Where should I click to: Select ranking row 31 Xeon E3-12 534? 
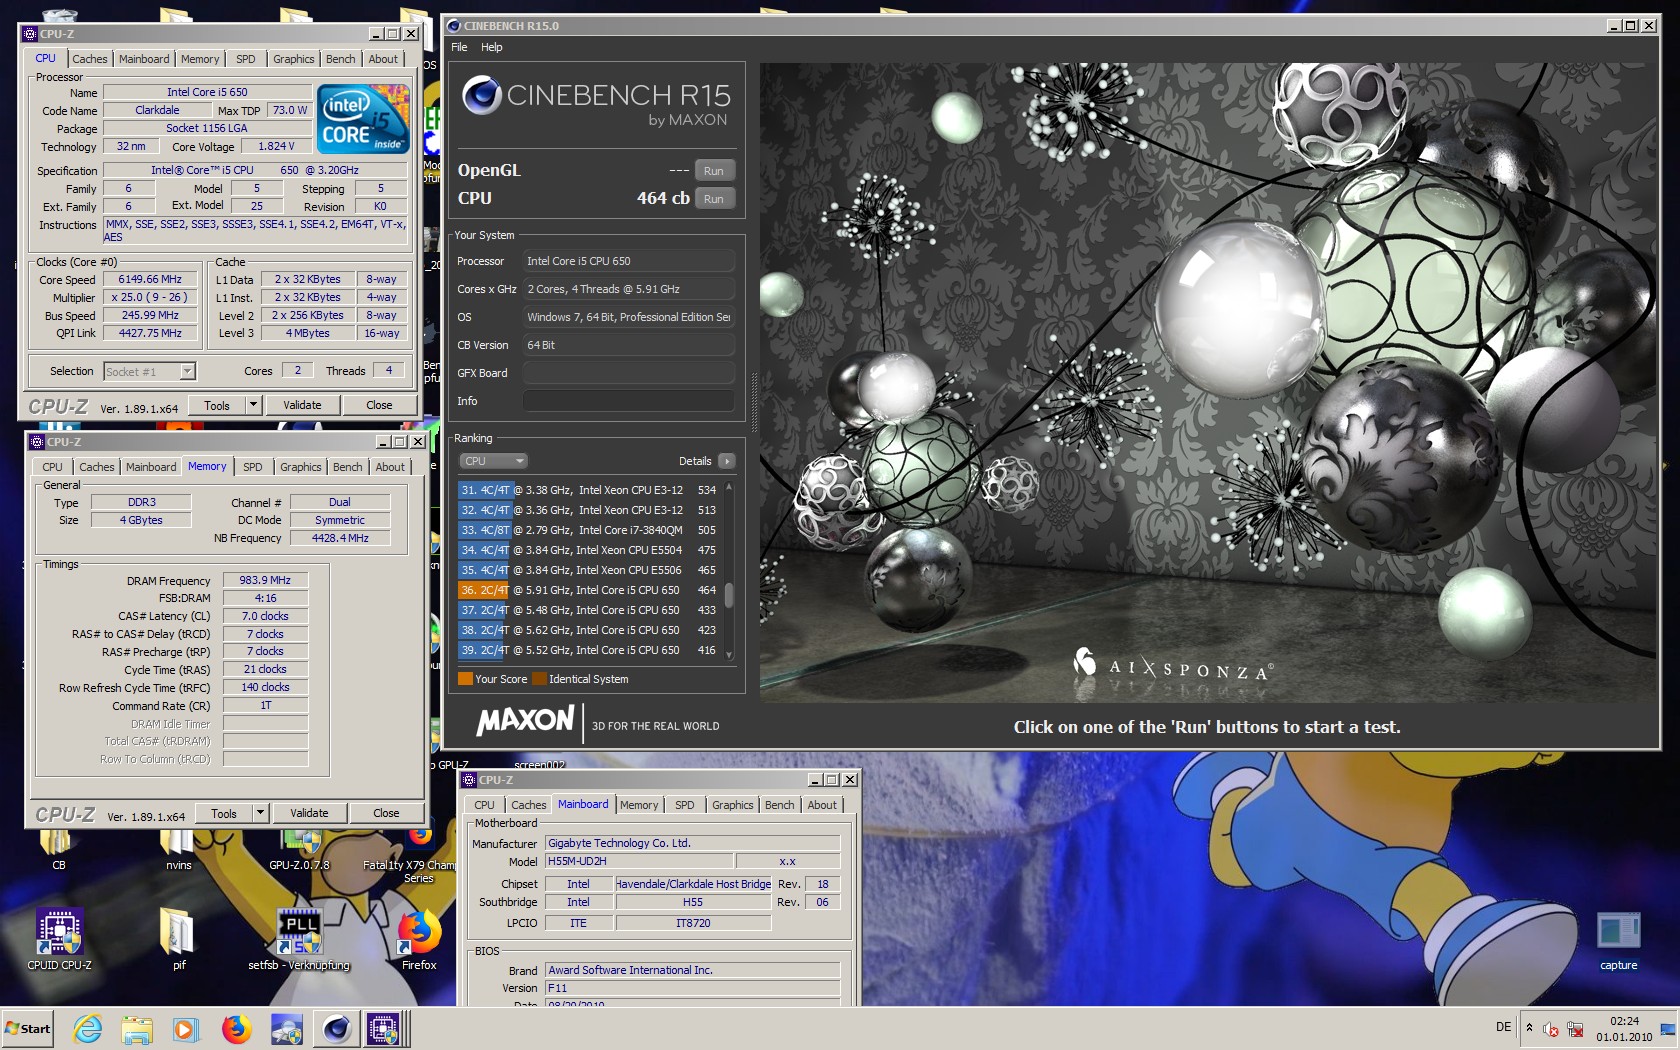click(589, 490)
